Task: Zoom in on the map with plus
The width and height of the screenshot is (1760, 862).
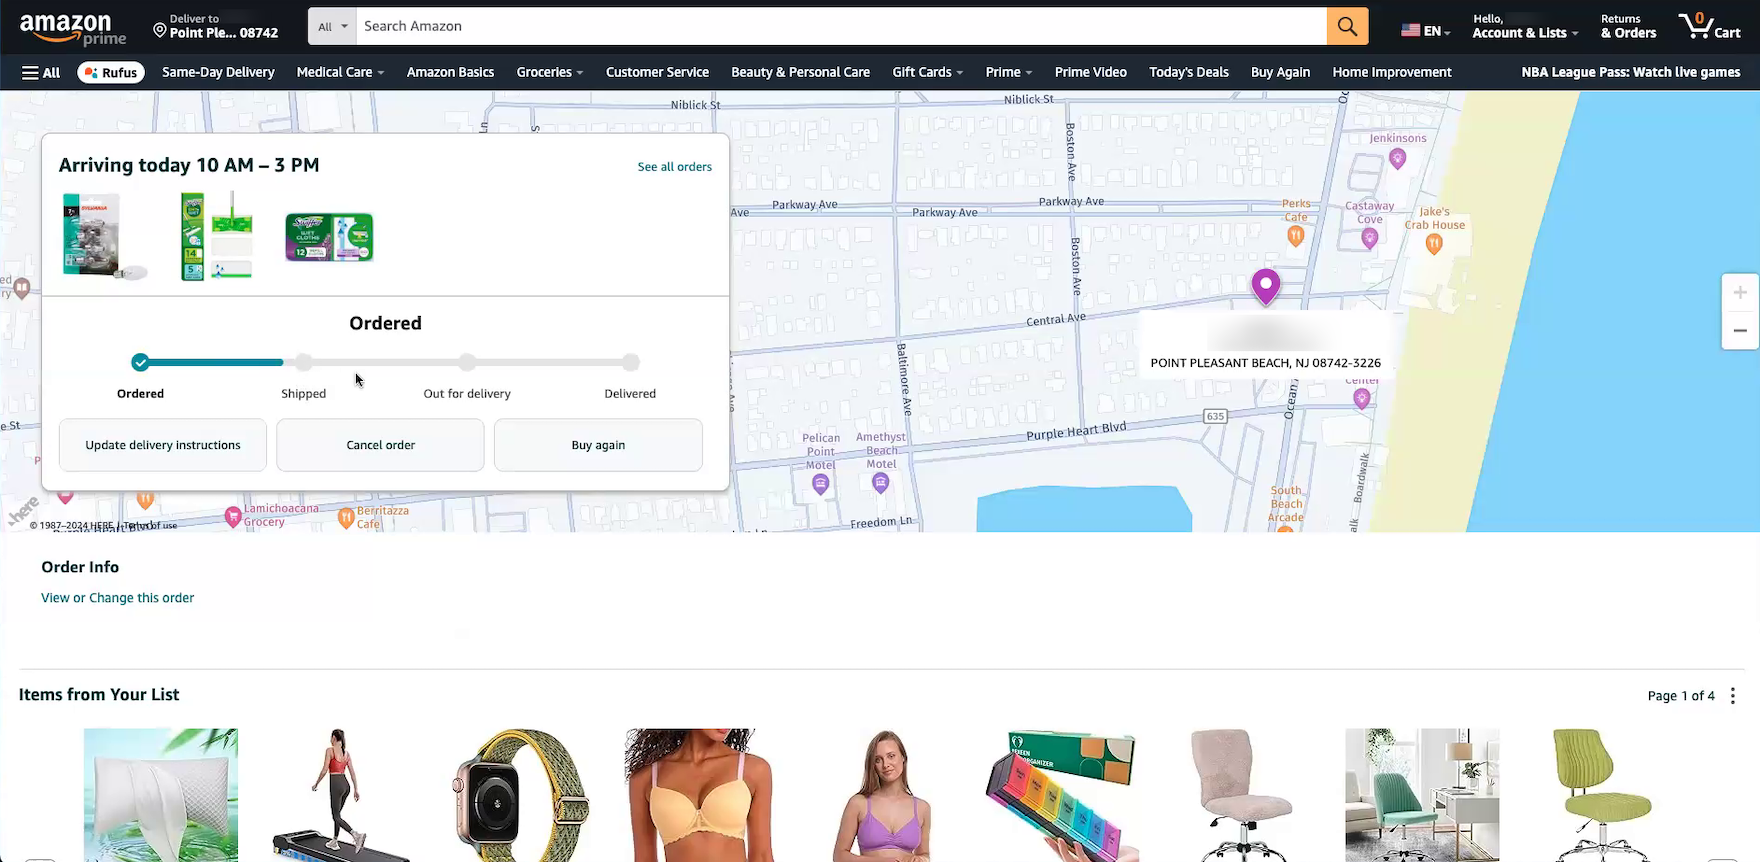Action: pos(1740,292)
